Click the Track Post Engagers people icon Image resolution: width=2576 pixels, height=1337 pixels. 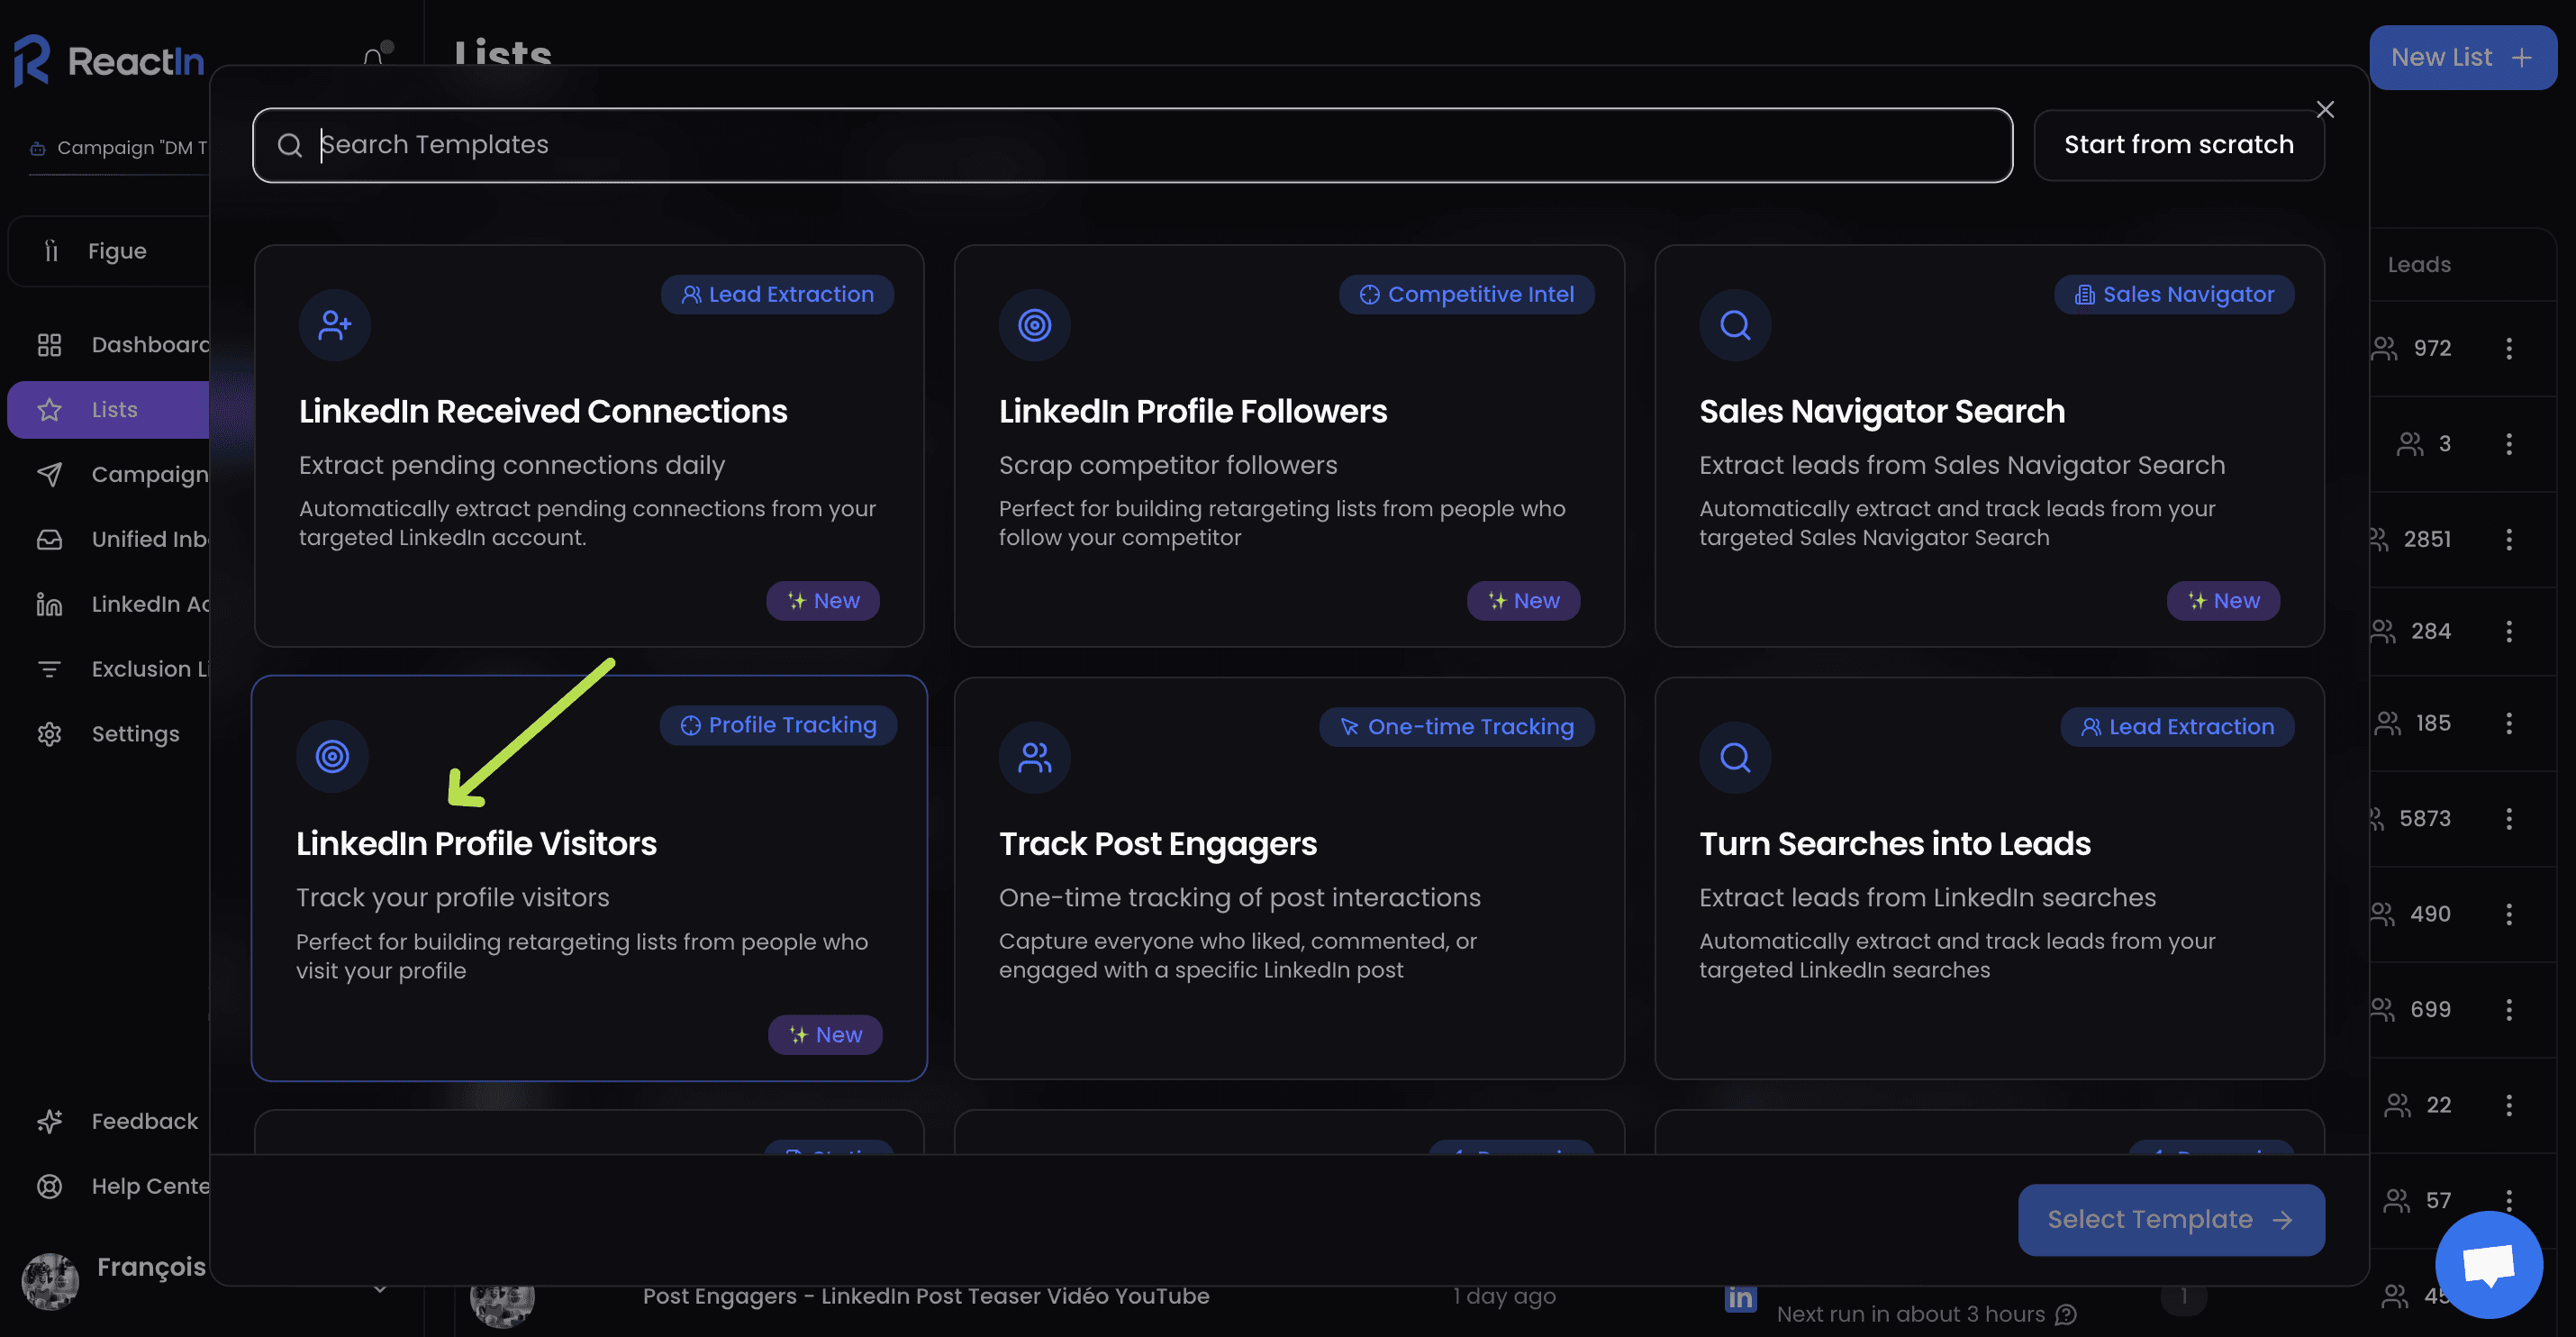pos(1034,757)
